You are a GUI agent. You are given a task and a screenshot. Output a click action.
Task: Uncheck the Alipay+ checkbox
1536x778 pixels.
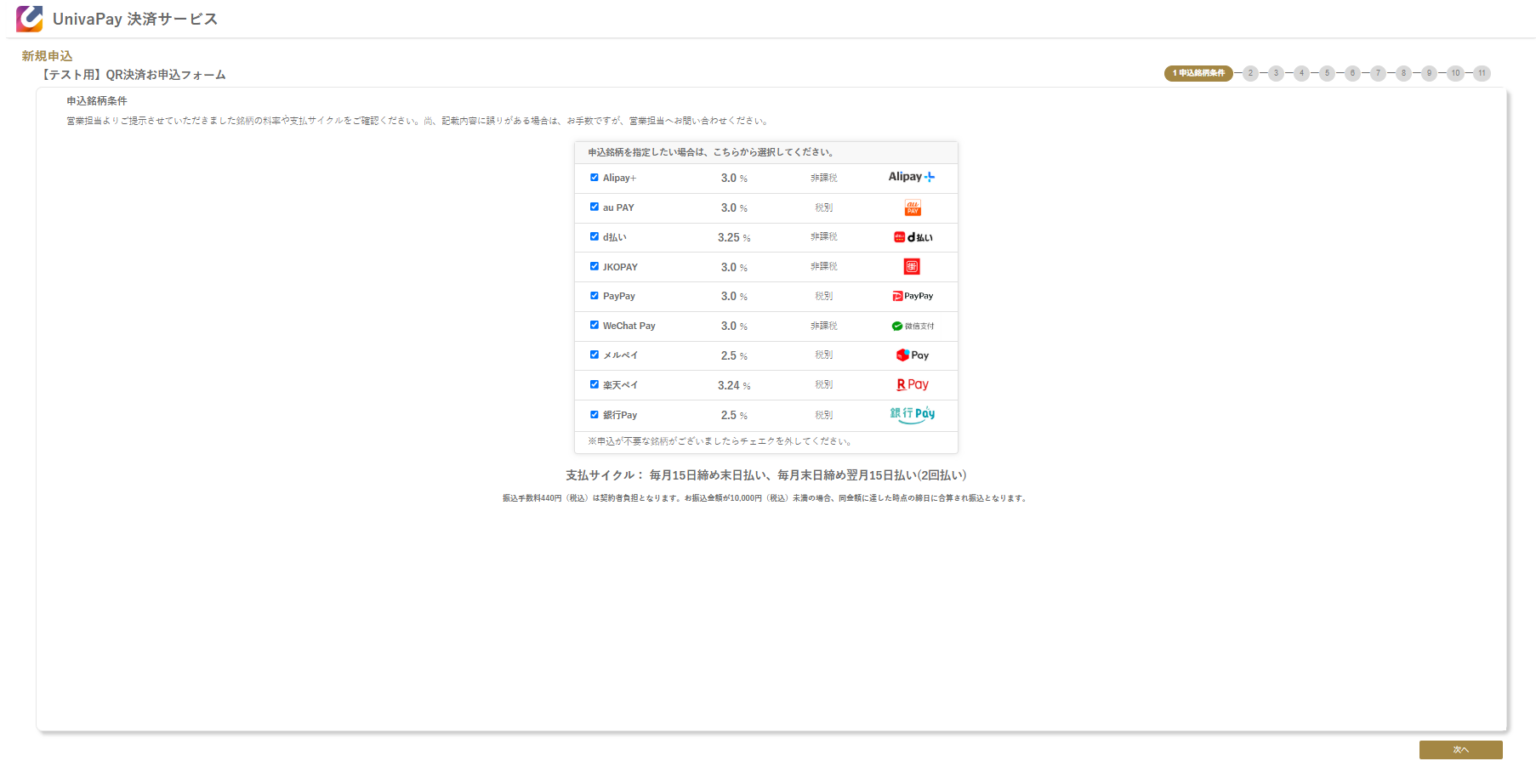click(595, 177)
